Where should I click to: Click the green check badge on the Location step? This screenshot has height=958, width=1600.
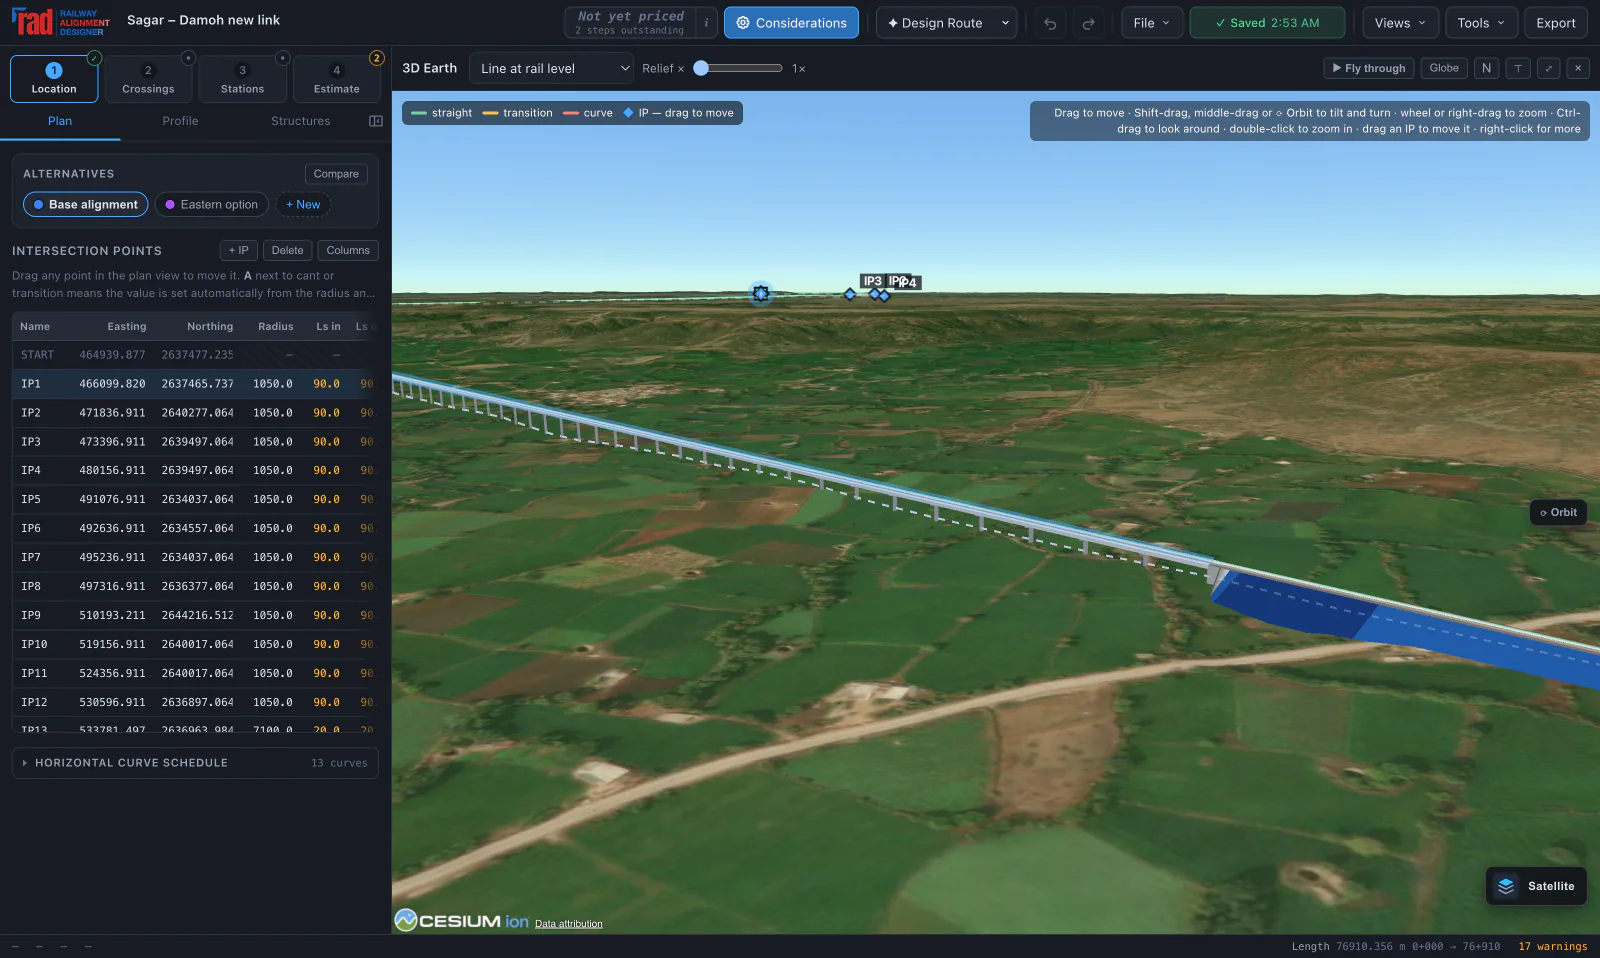tap(94, 58)
